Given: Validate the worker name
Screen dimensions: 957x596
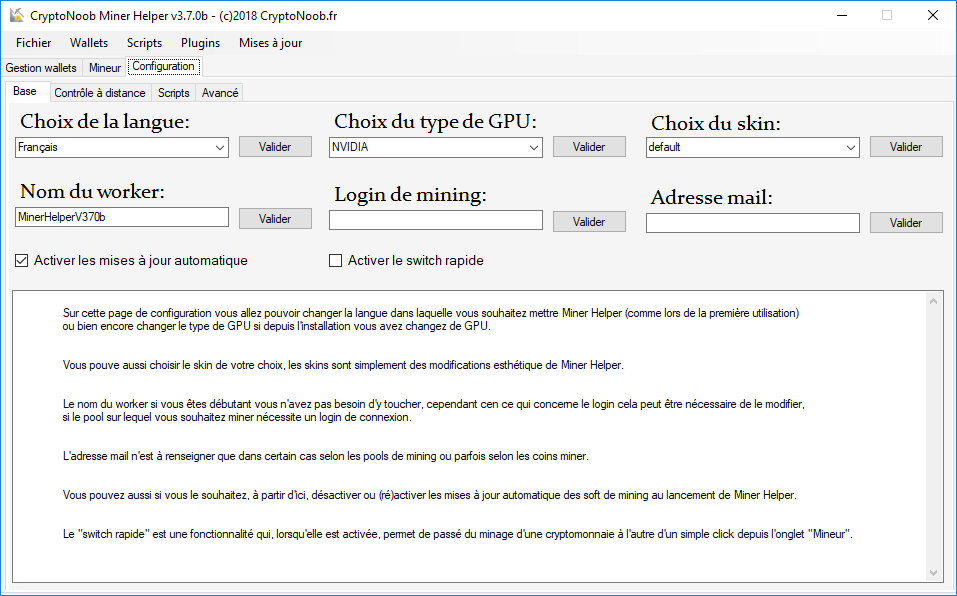Looking at the screenshot, I should pyautogui.click(x=275, y=219).
